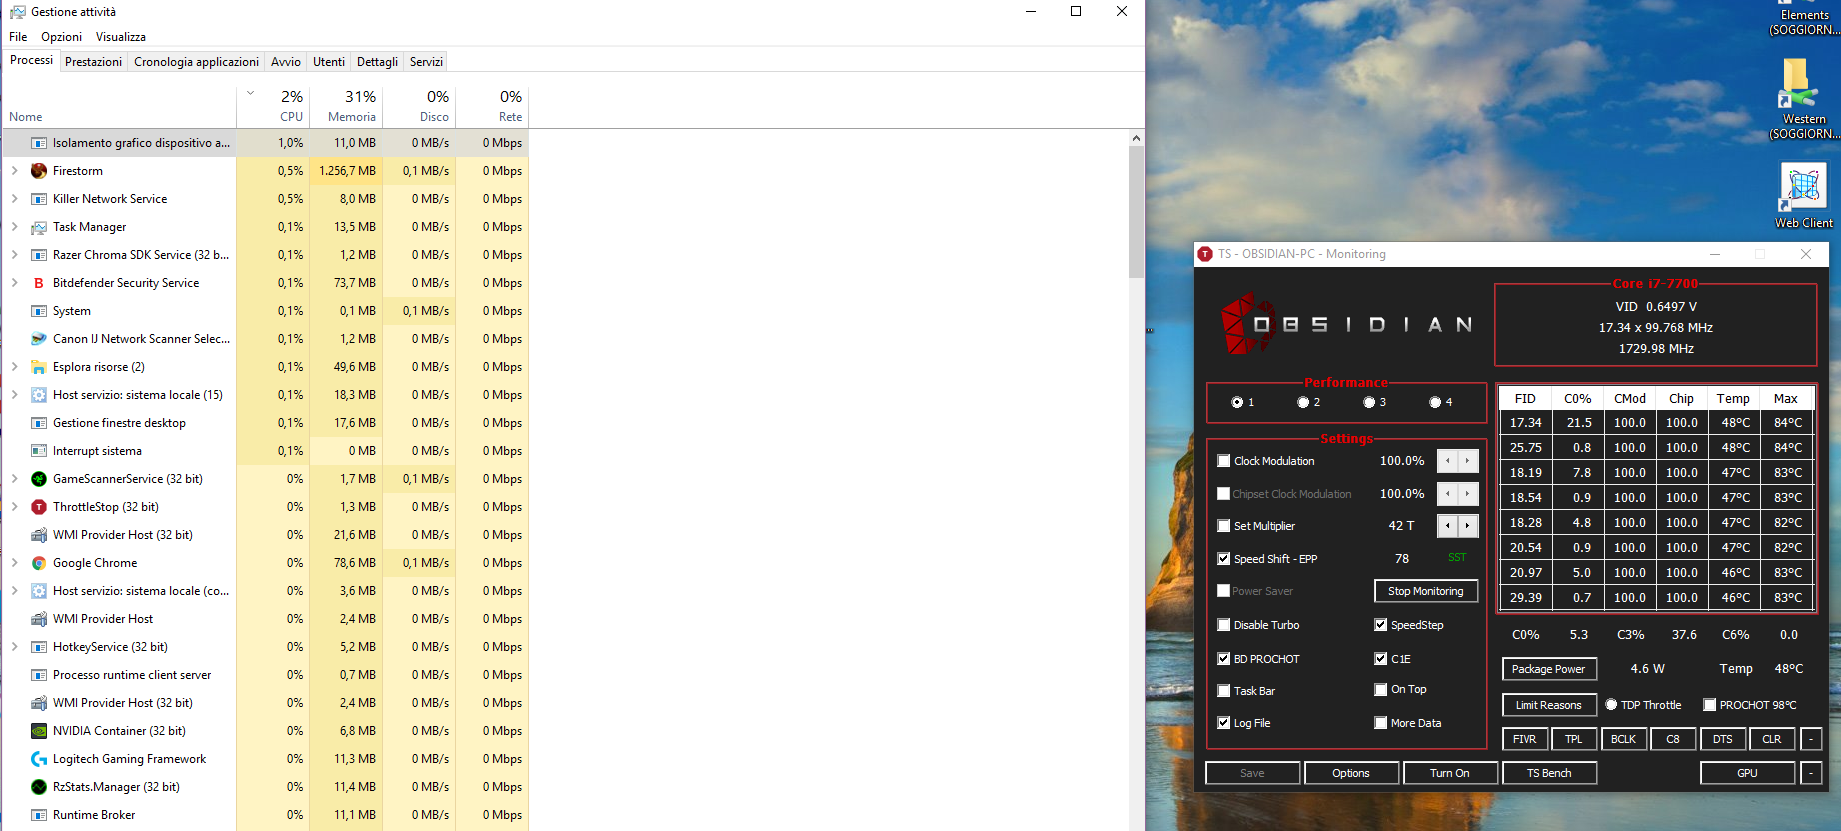The height and width of the screenshot is (831, 1841).
Task: Click the process list vertical scrollbar thumb
Action: pos(1136,212)
